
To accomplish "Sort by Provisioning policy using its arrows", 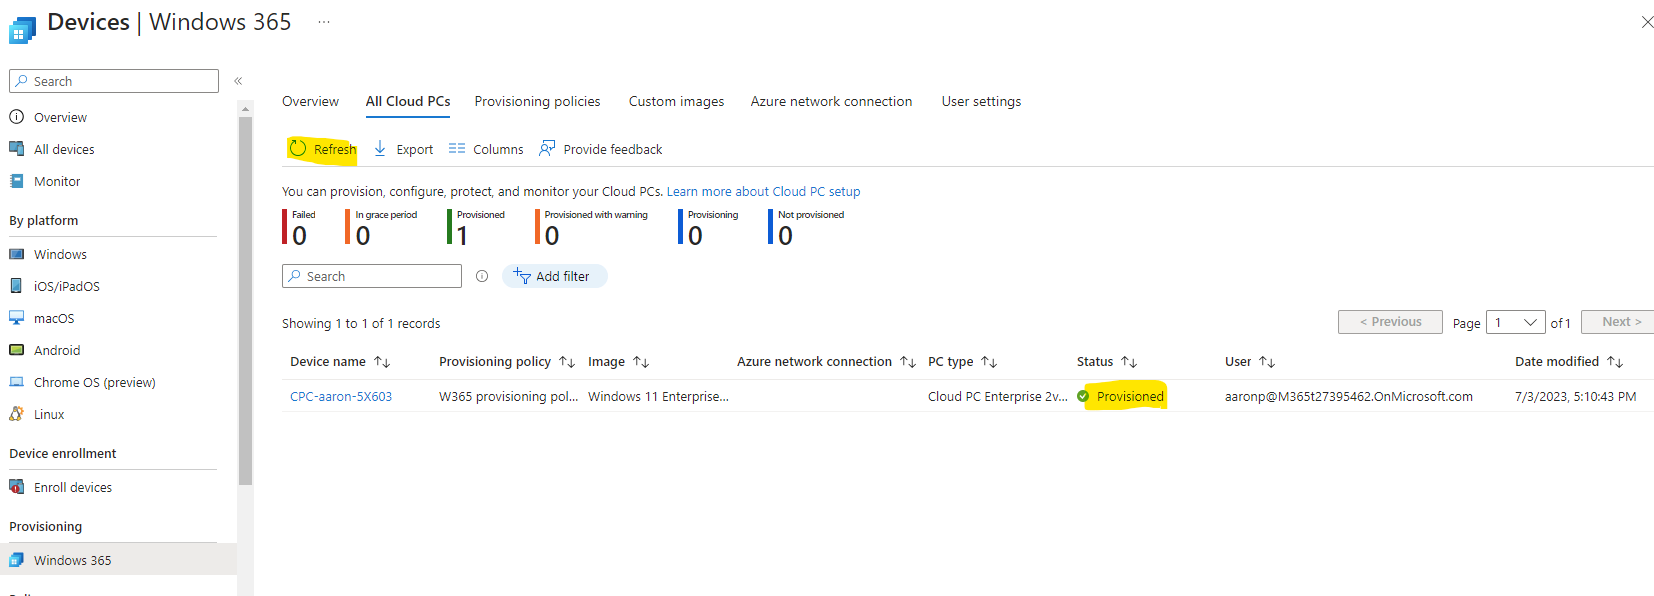I will click(x=567, y=362).
